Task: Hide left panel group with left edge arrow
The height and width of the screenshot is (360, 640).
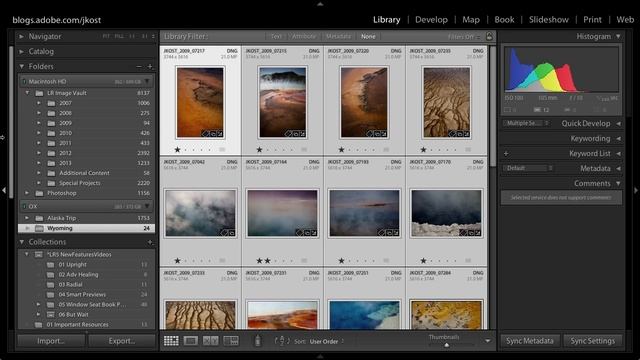Action: [x=4, y=190]
